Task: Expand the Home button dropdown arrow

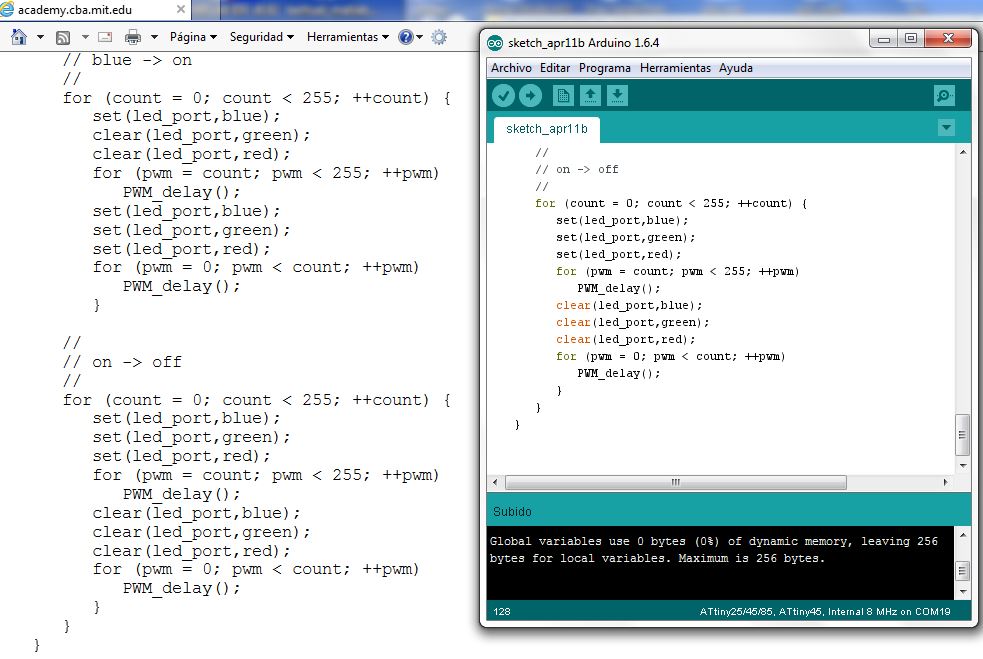Action: tap(40, 37)
